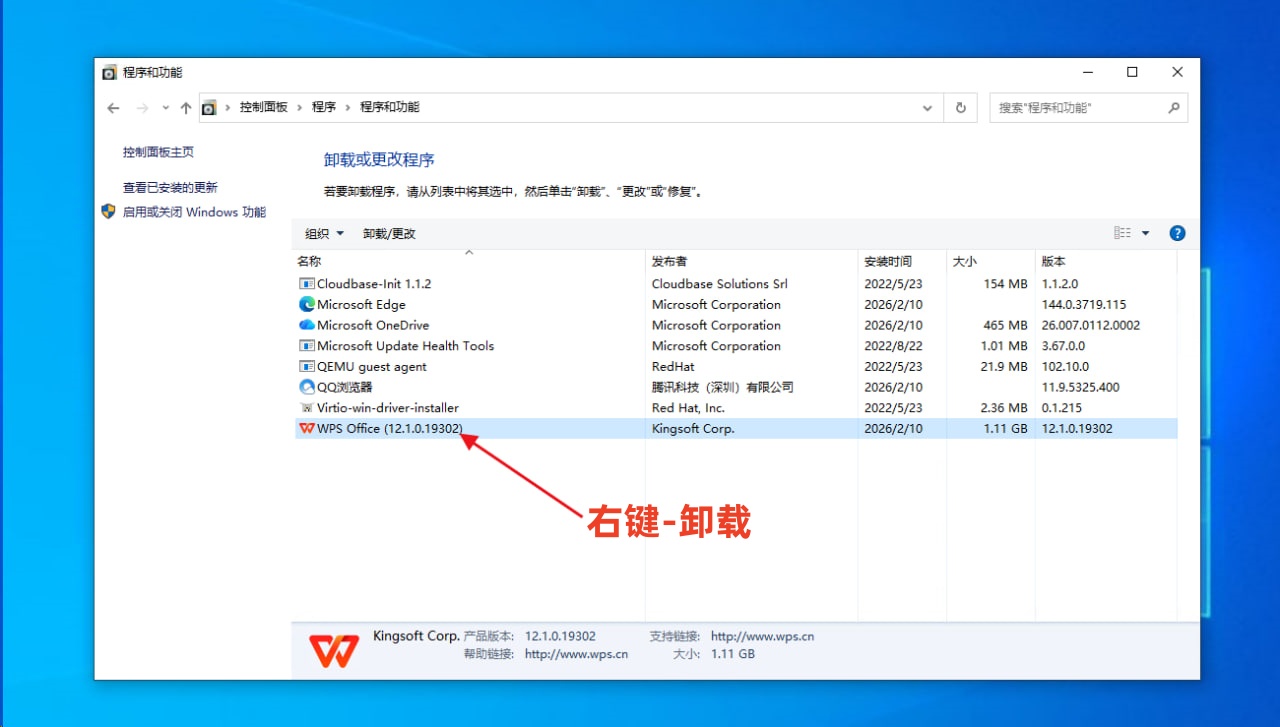Image resolution: width=1280 pixels, height=727 pixels.
Task: Click the Microsoft Edge program icon
Action: [306, 305]
